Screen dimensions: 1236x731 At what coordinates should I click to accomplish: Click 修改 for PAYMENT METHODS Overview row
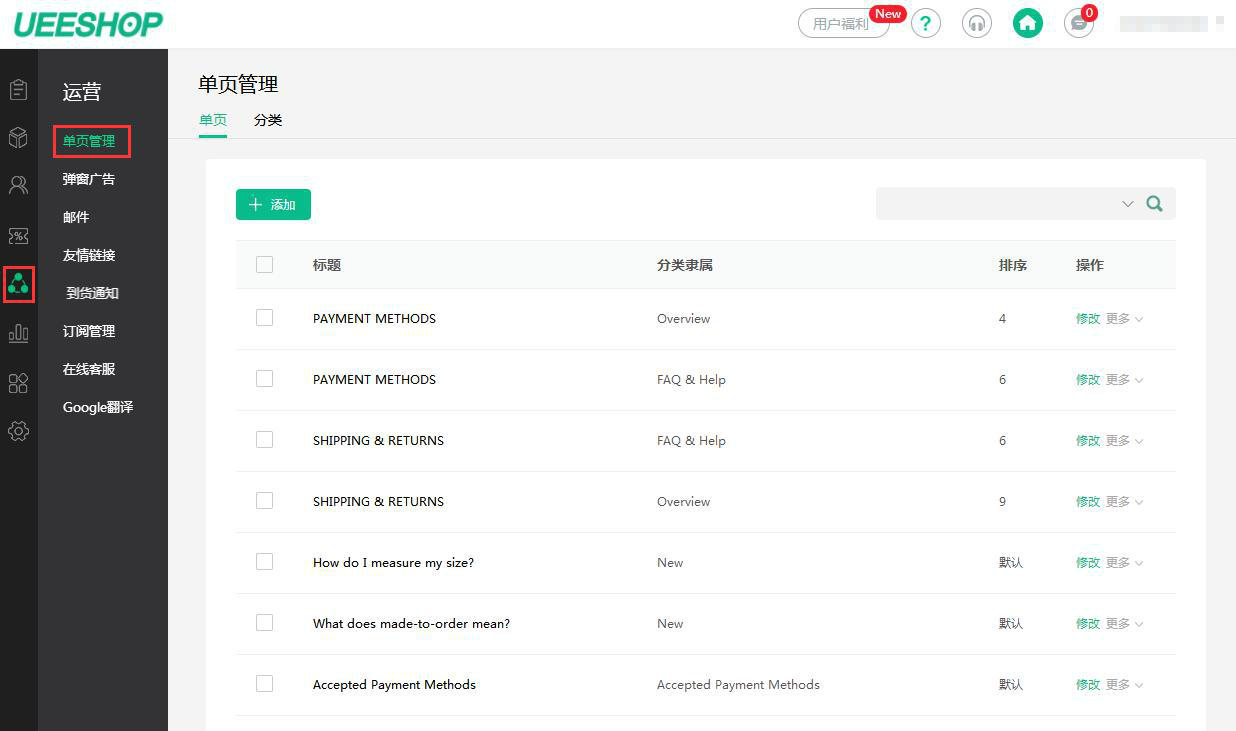1088,319
